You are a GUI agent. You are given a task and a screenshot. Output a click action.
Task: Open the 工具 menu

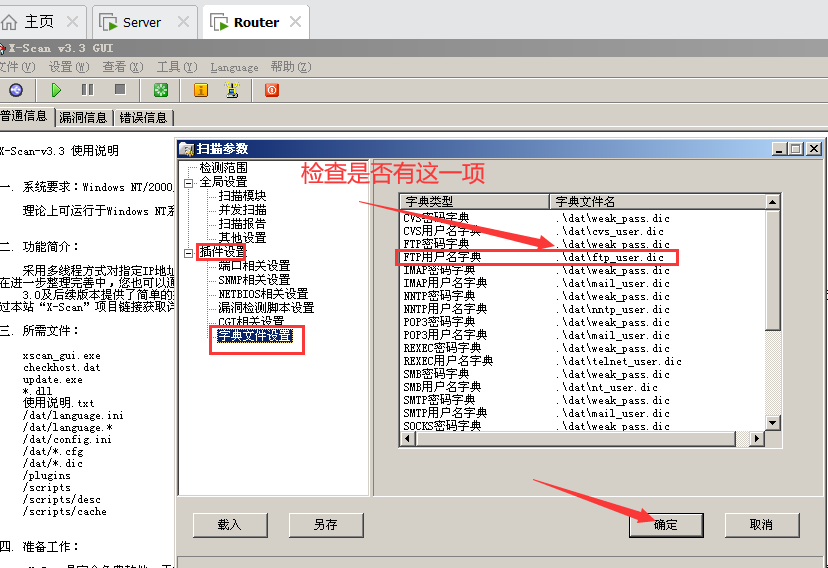177,67
